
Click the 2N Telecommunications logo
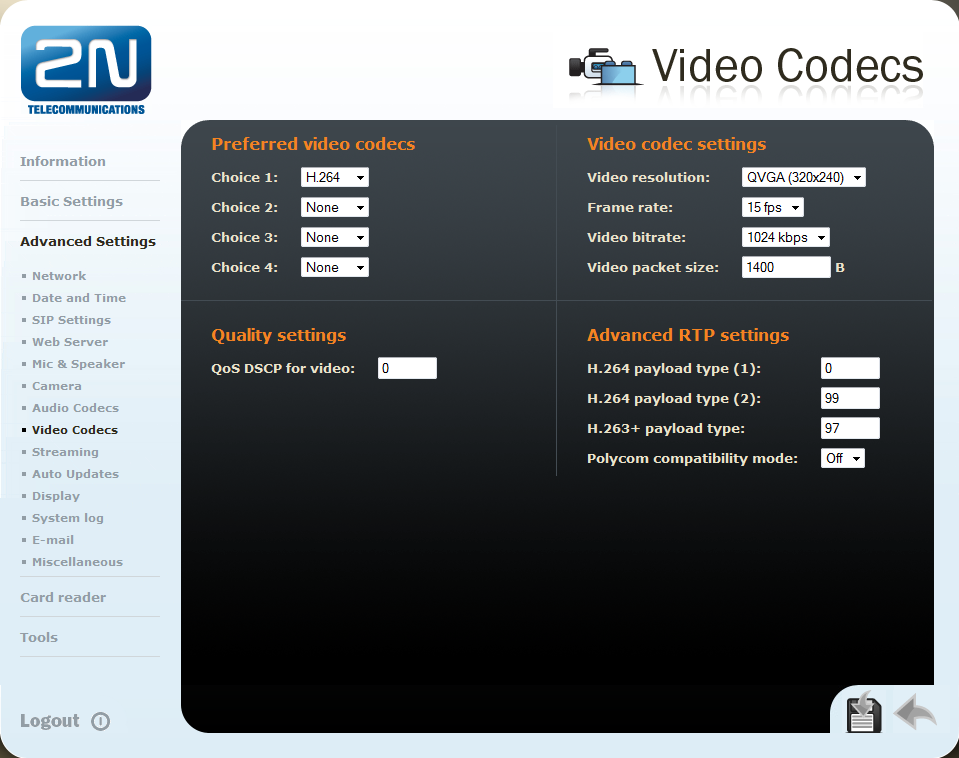pos(86,70)
